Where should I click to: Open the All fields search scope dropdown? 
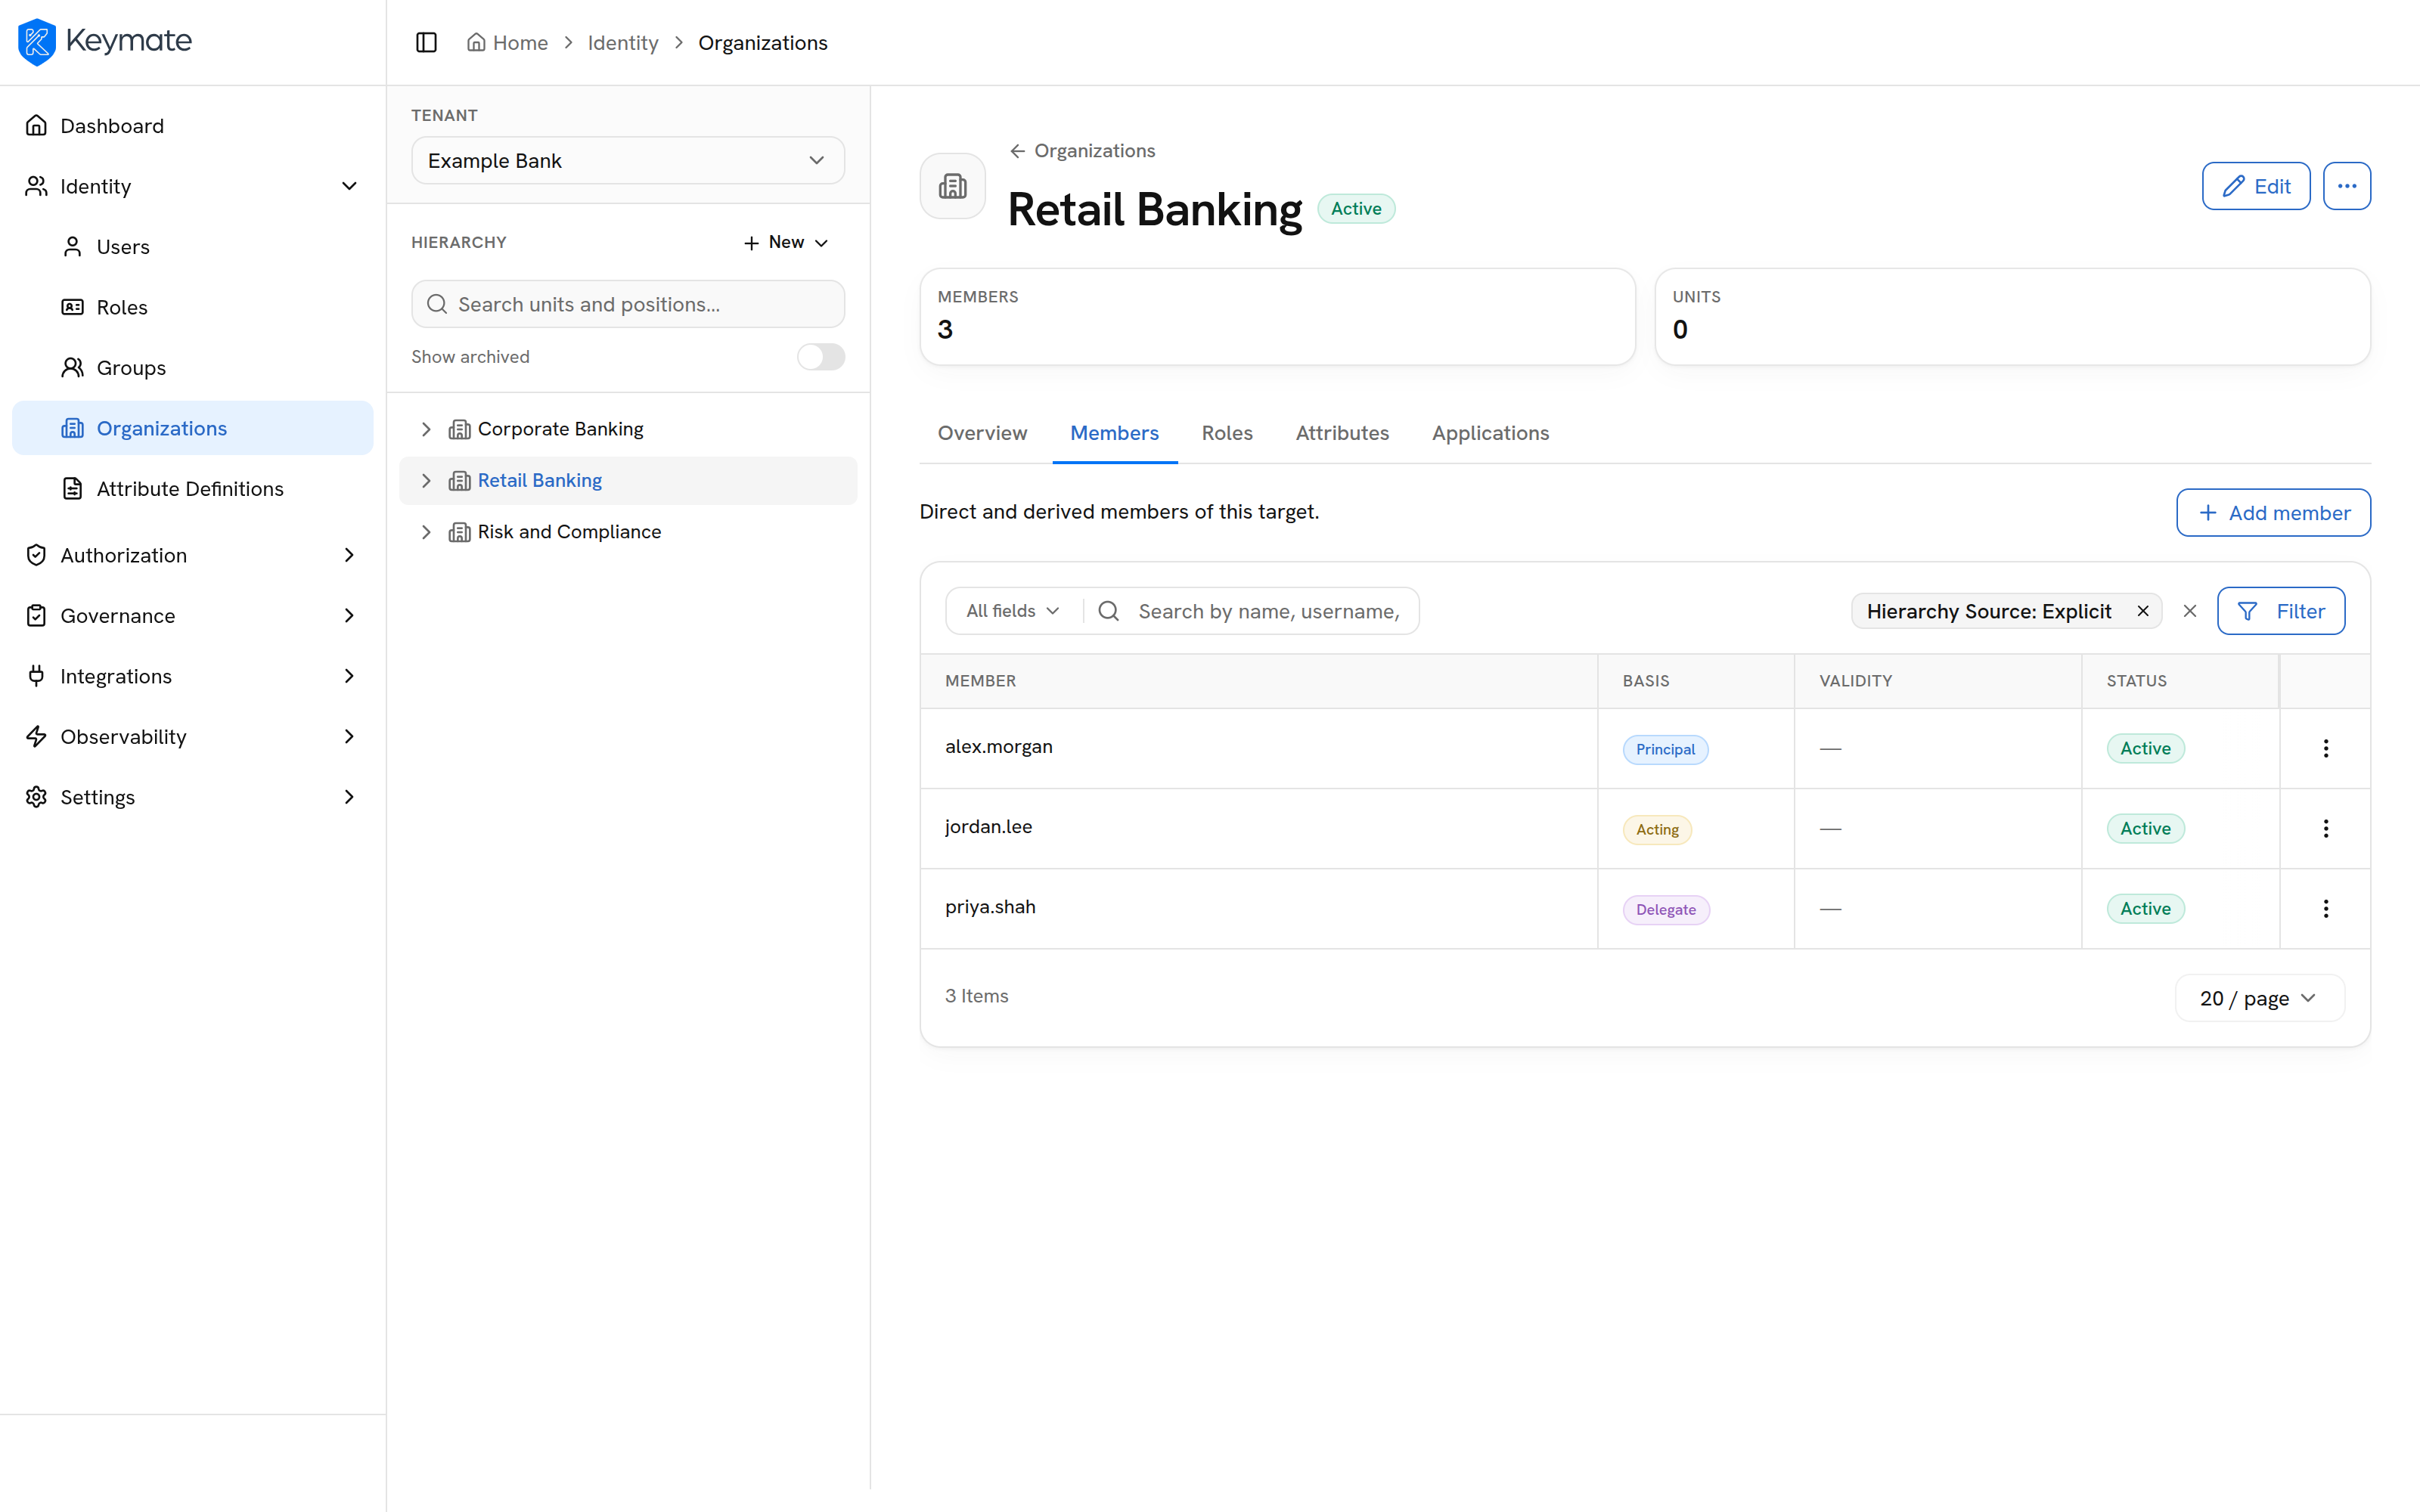1012,611
